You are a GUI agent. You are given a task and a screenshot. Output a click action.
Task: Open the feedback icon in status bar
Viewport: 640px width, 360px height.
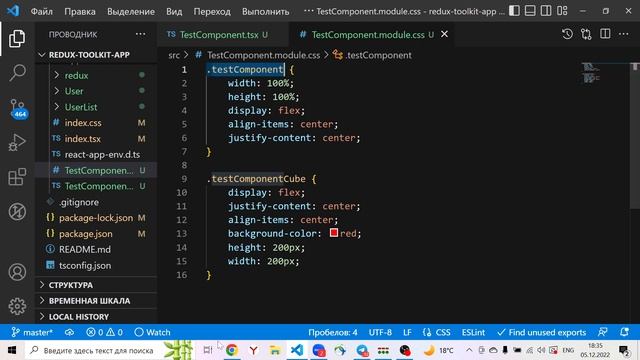[x=603, y=332]
